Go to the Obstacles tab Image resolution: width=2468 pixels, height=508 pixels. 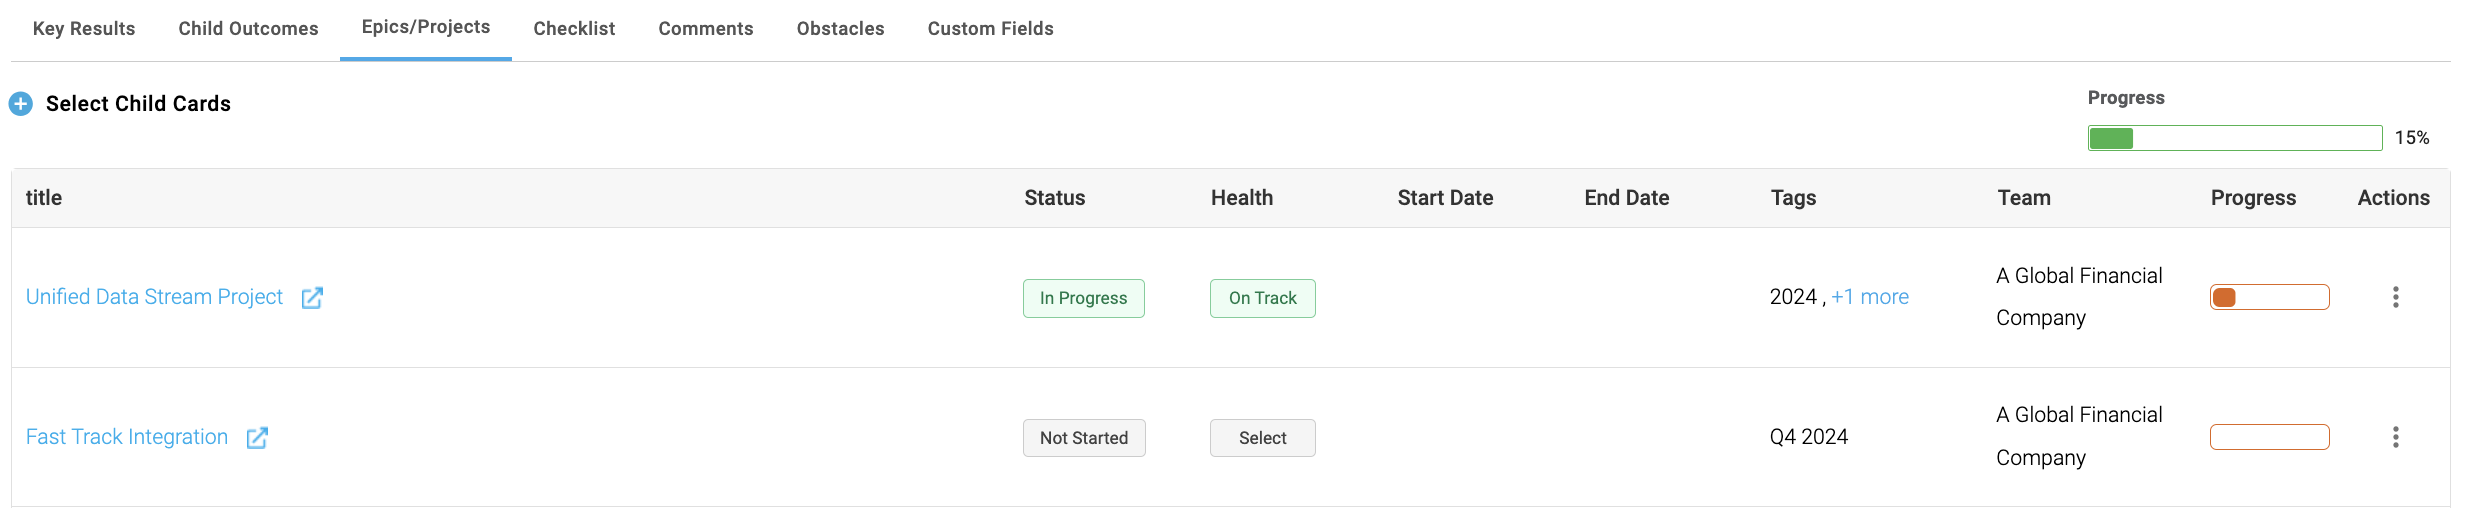click(841, 29)
